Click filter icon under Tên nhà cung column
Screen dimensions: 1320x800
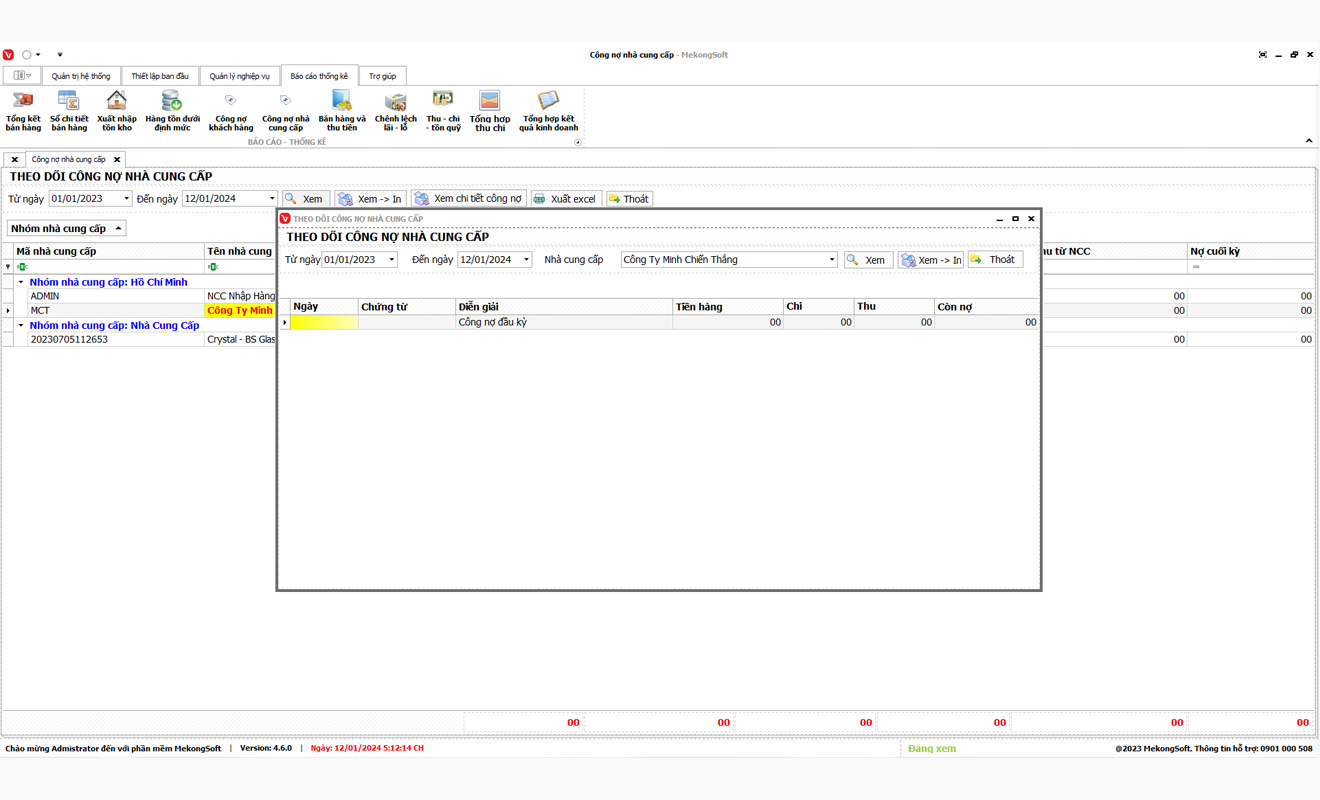[x=213, y=267]
